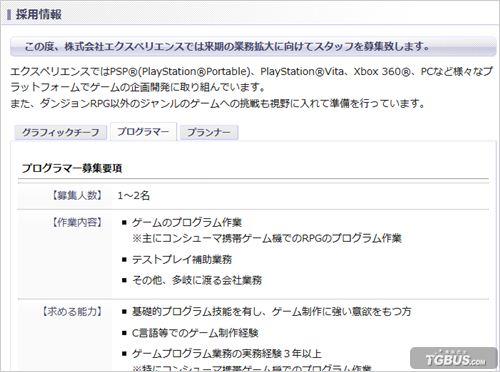Select the 【求める能力】 label
This screenshot has width=500, height=372.
coord(72,311)
